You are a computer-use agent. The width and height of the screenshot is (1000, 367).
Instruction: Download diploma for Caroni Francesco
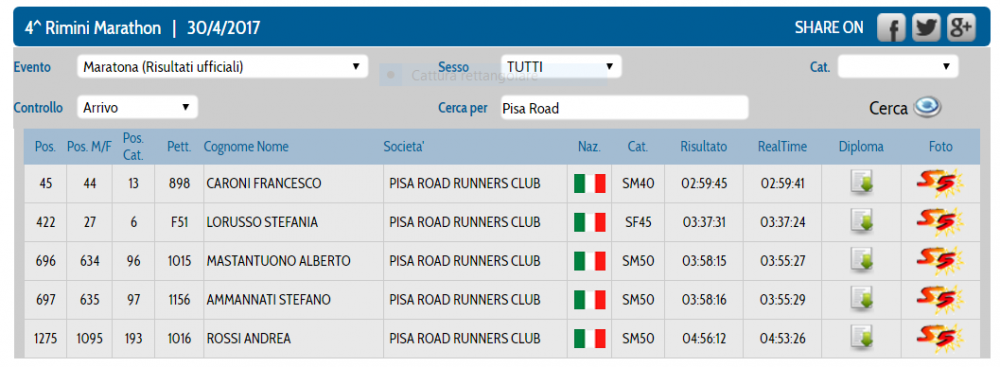click(862, 184)
